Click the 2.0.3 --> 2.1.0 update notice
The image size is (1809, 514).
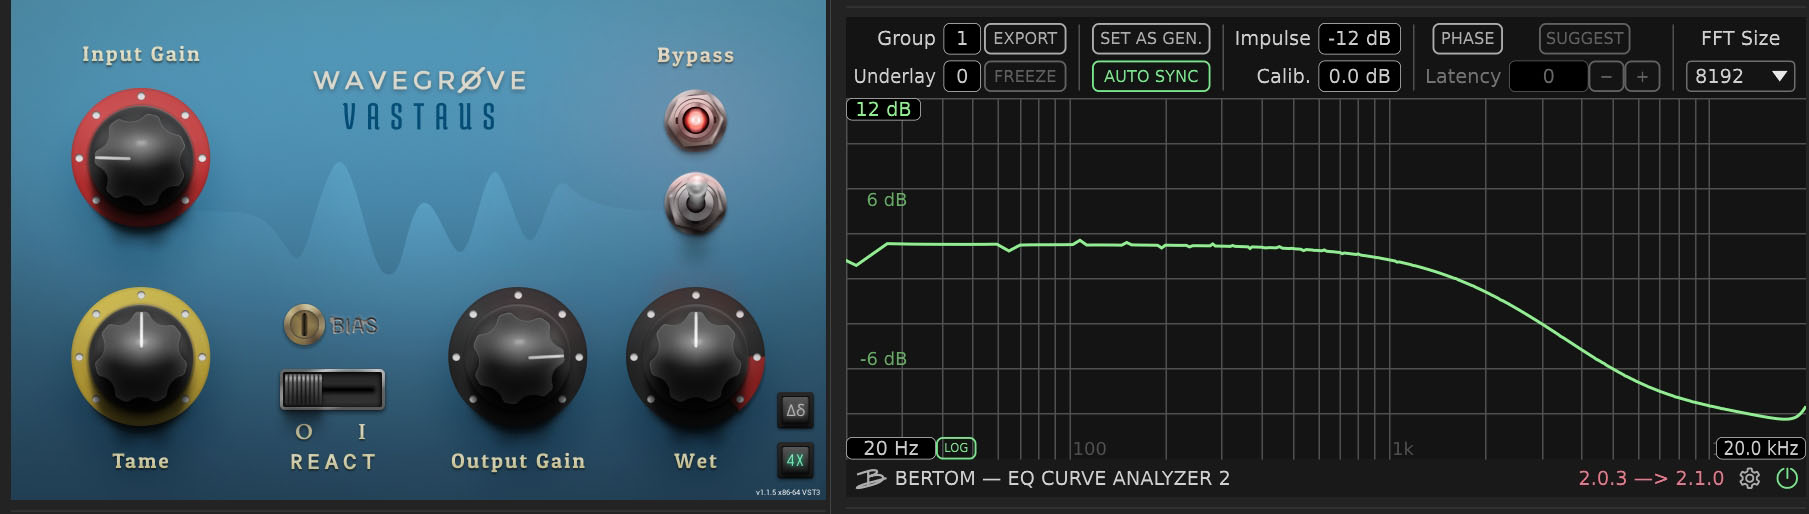point(1651,478)
